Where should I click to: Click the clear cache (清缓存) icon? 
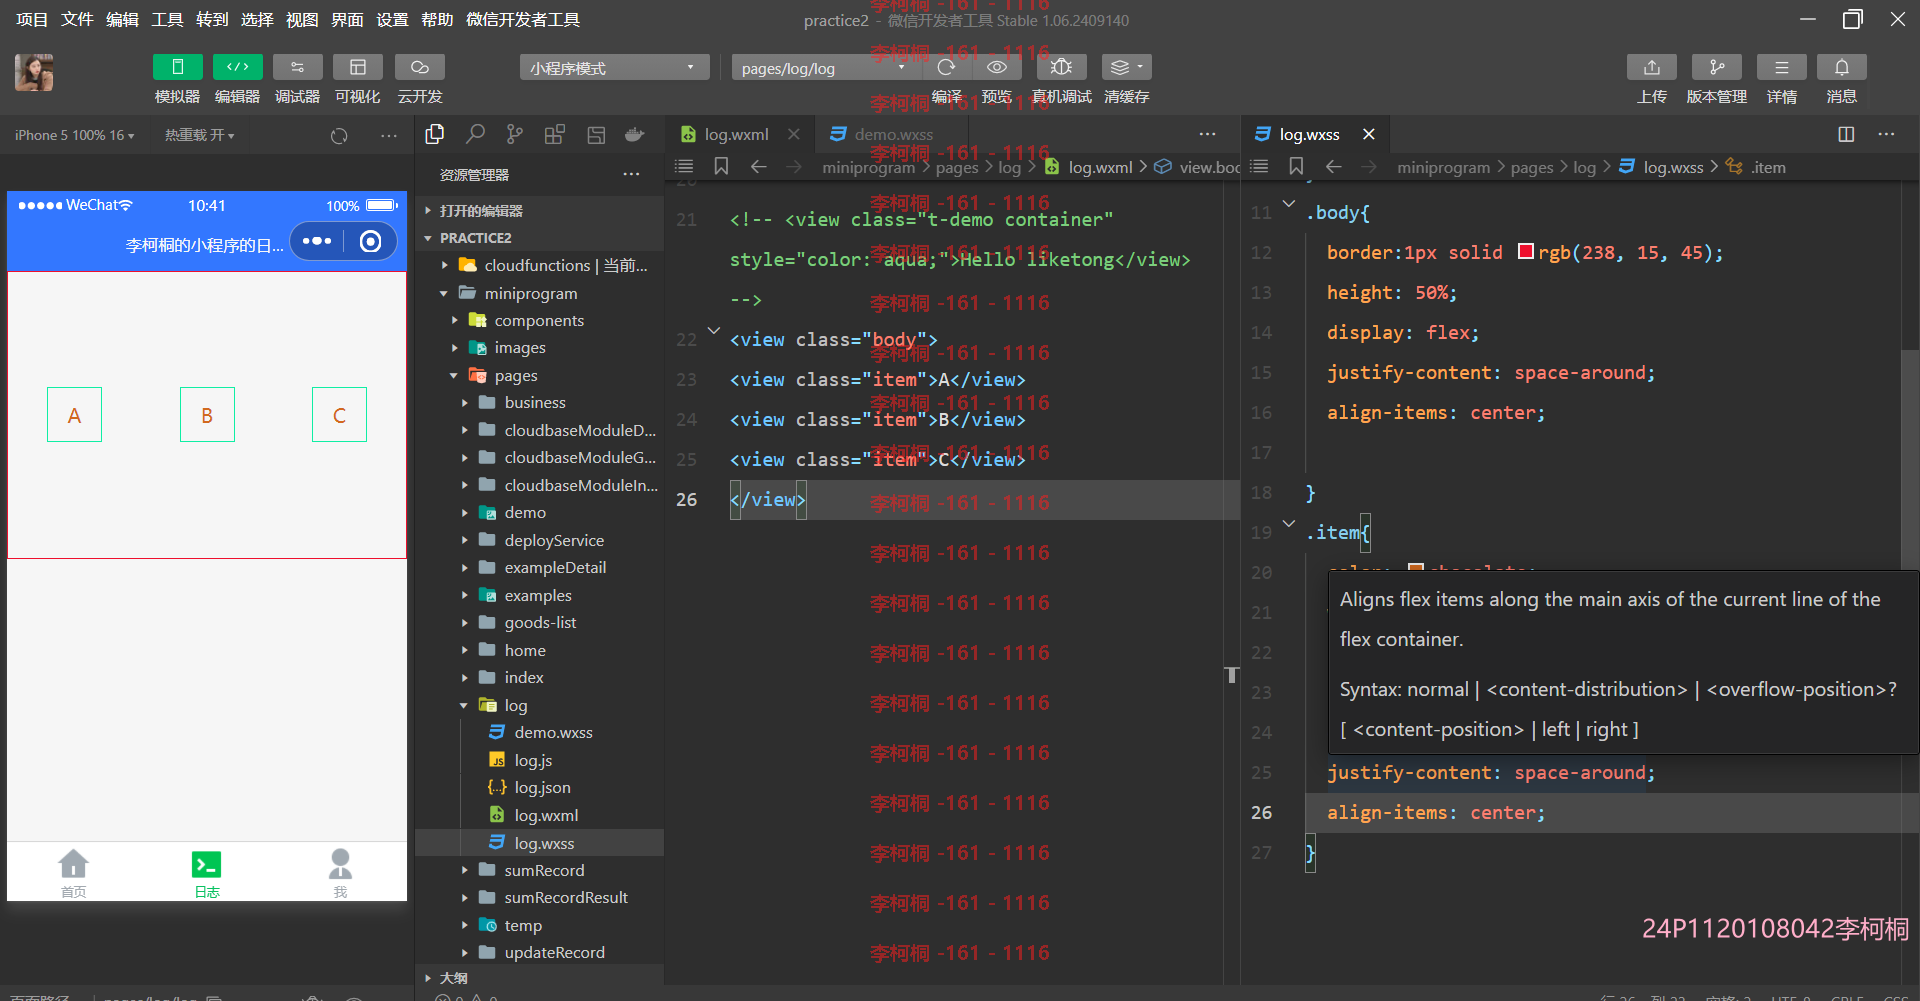(x=1126, y=67)
